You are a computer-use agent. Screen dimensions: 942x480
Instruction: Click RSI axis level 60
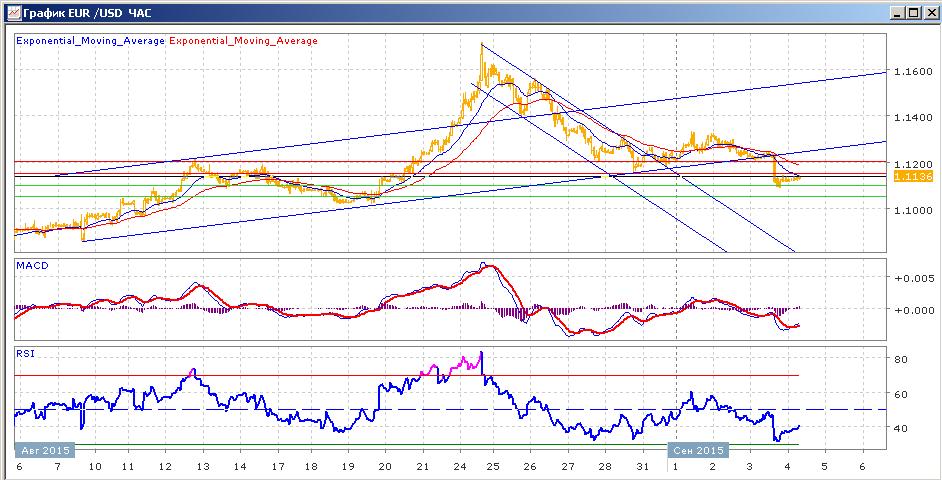point(901,394)
